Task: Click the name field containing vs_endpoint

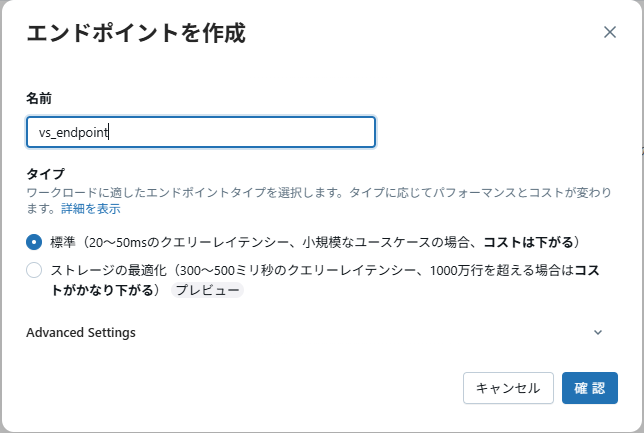Action: pos(200,132)
